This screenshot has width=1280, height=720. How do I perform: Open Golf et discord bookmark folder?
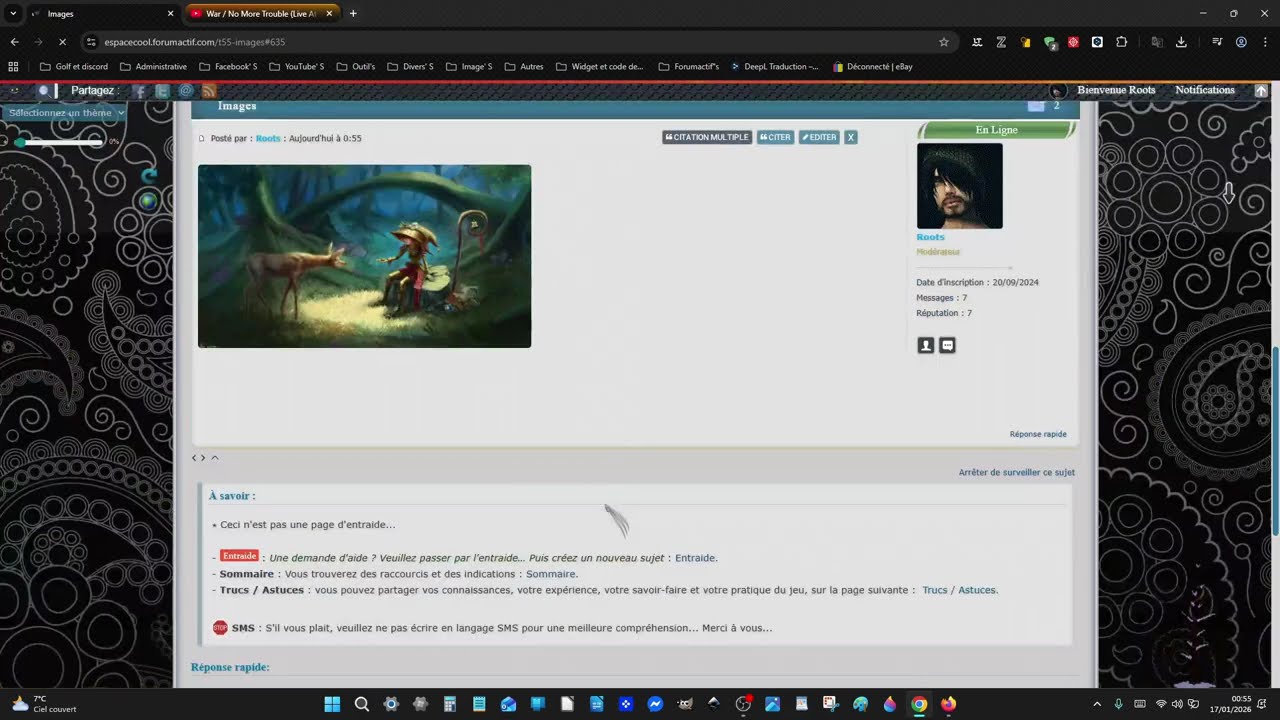[73, 67]
